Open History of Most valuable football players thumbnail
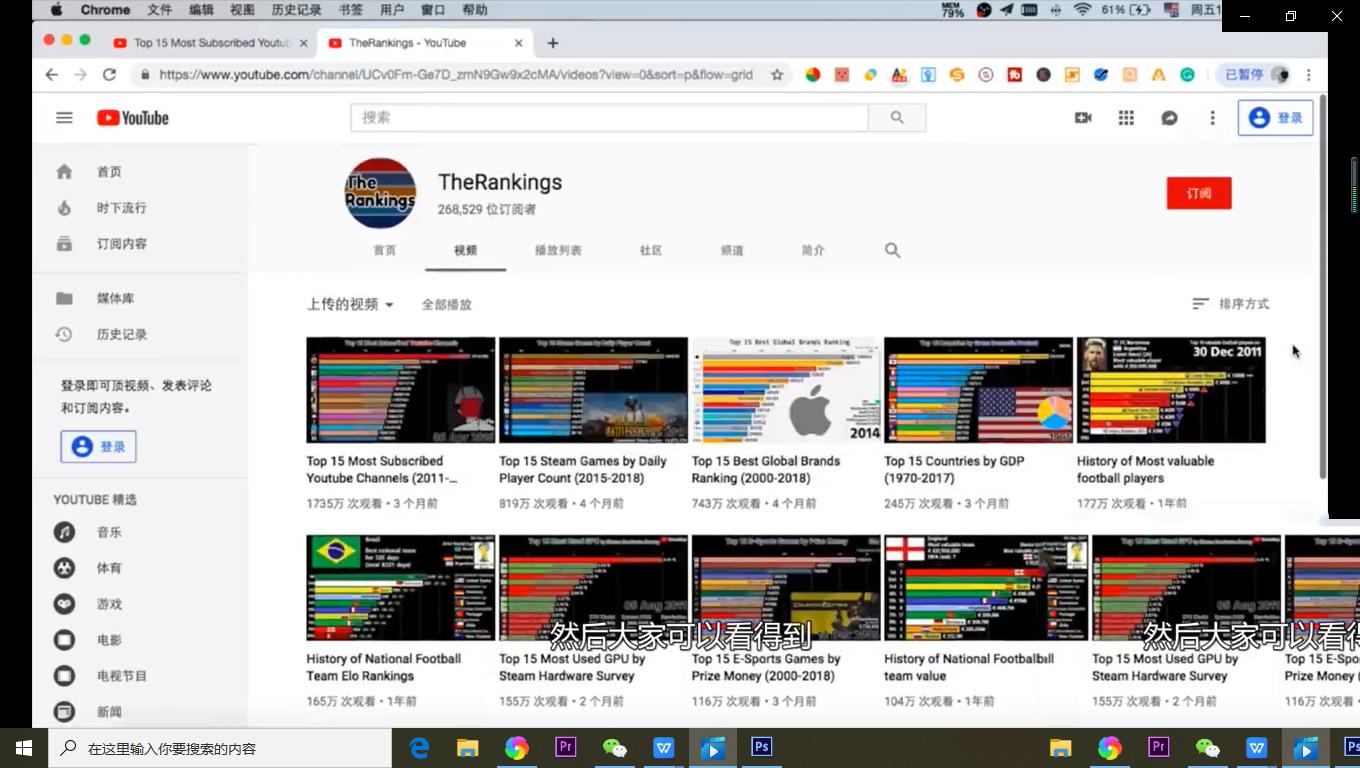1360x768 pixels. point(1171,390)
